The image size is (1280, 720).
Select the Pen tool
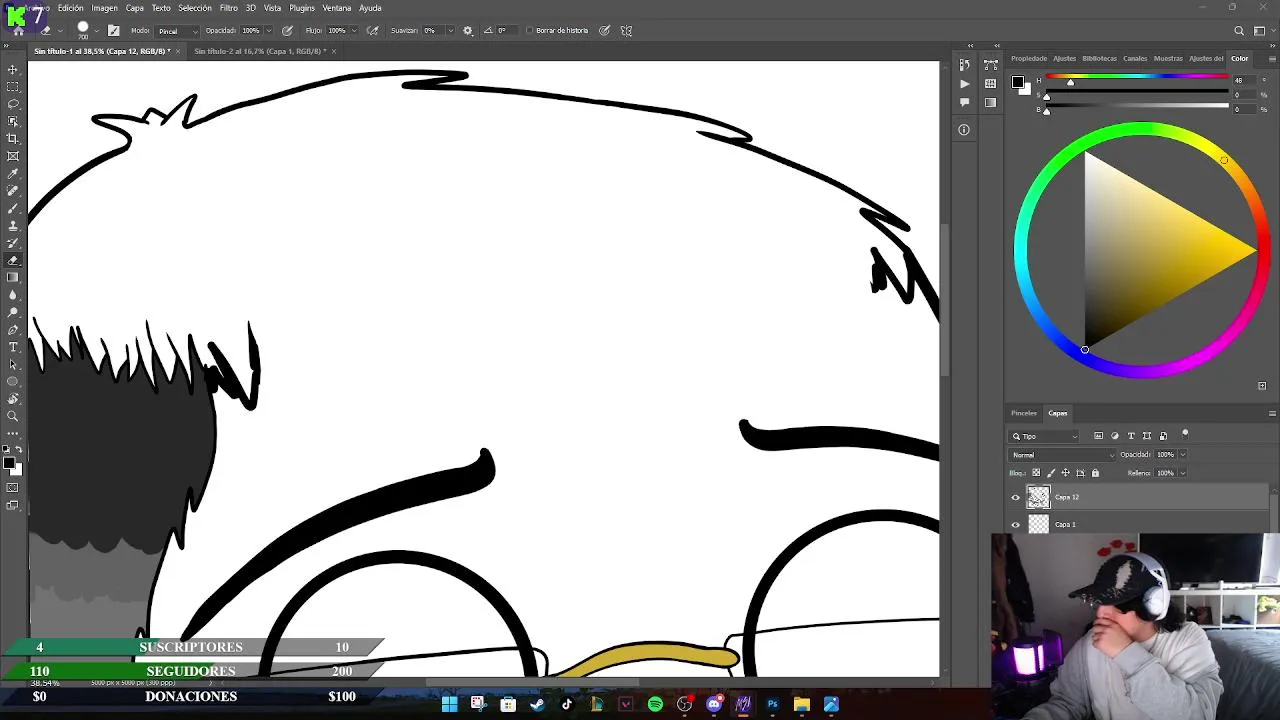[x=13, y=329]
